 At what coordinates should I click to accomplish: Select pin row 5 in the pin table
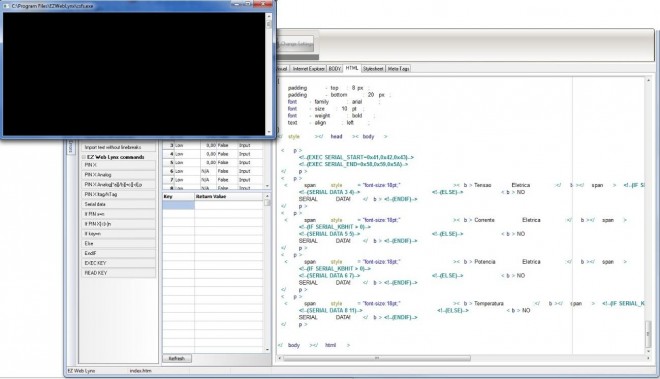pos(213,163)
